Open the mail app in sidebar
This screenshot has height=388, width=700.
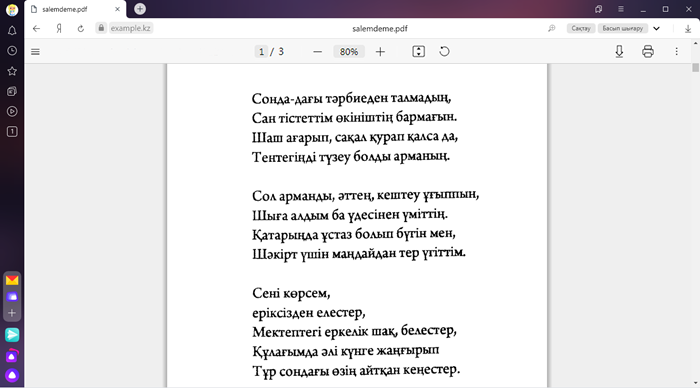point(12,280)
